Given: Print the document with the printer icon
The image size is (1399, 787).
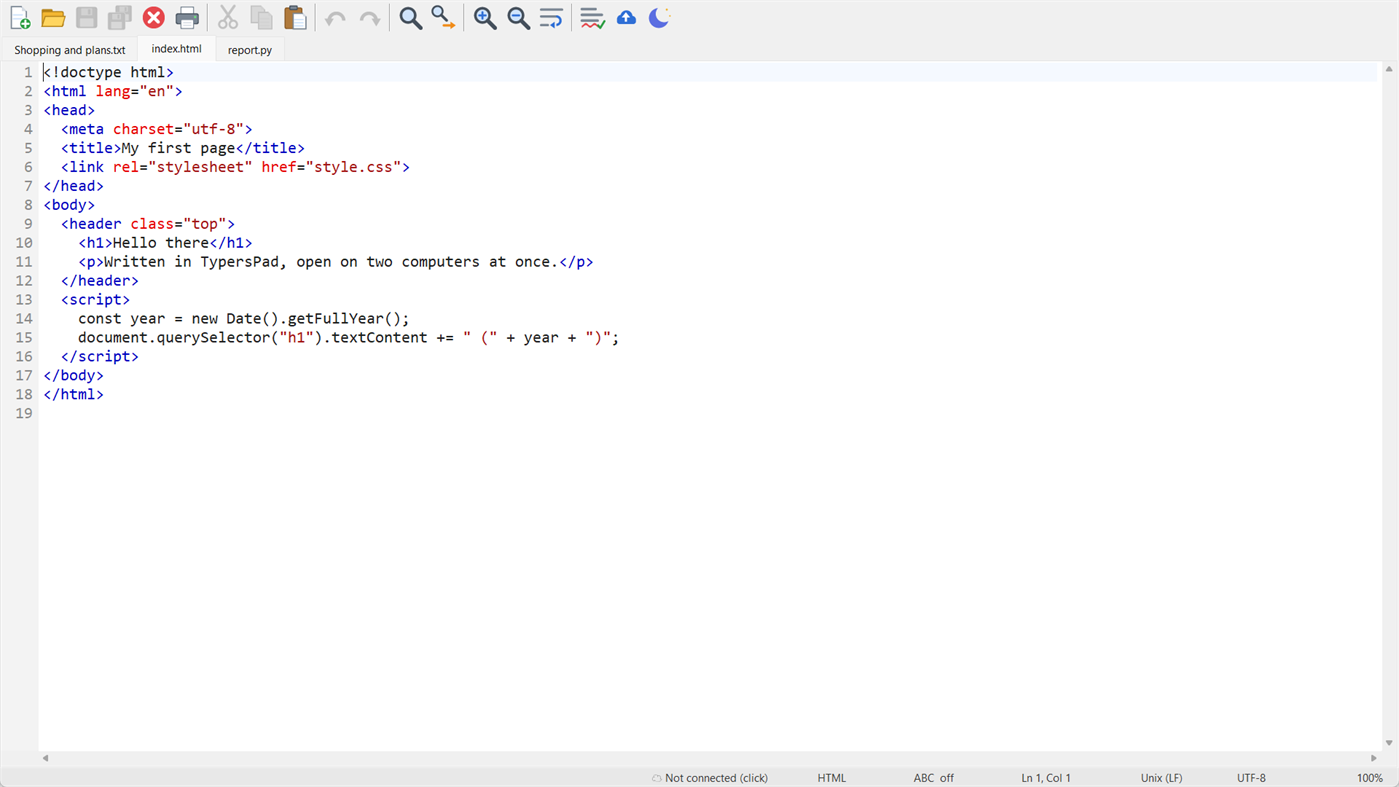Looking at the screenshot, I should 187,18.
